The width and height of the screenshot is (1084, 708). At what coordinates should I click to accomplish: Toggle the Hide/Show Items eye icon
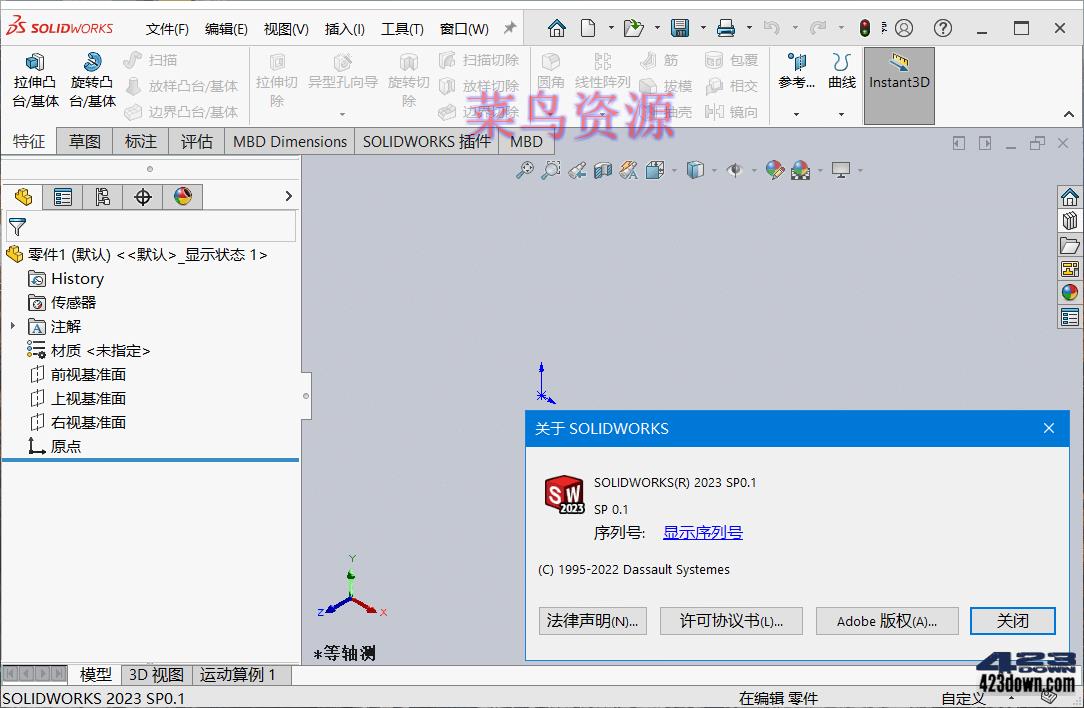pyautogui.click(x=737, y=170)
